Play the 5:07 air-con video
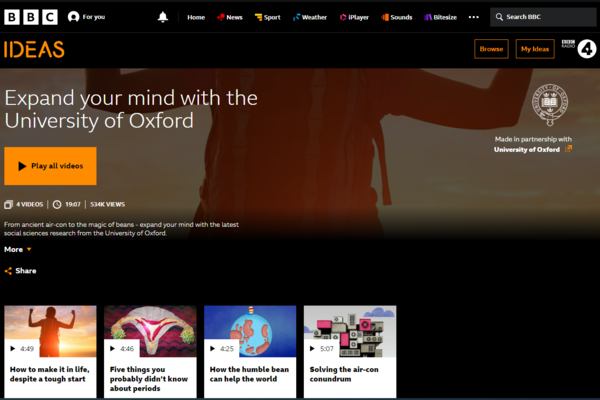 tap(321, 349)
